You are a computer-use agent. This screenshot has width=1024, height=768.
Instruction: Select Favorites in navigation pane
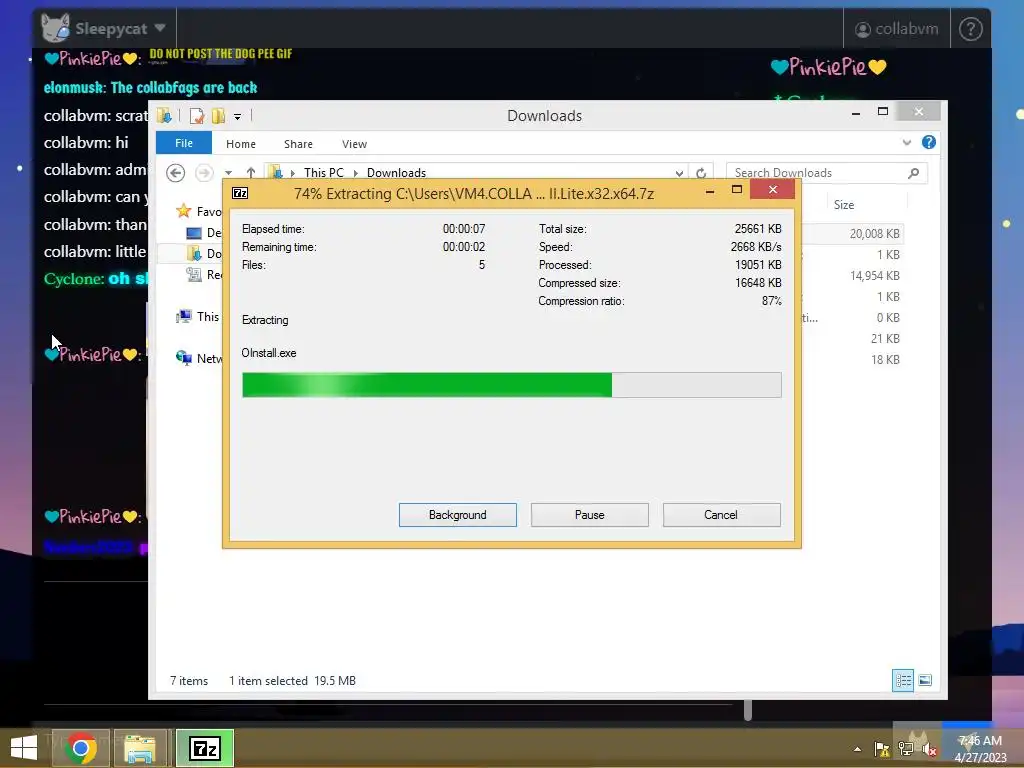tap(199, 211)
